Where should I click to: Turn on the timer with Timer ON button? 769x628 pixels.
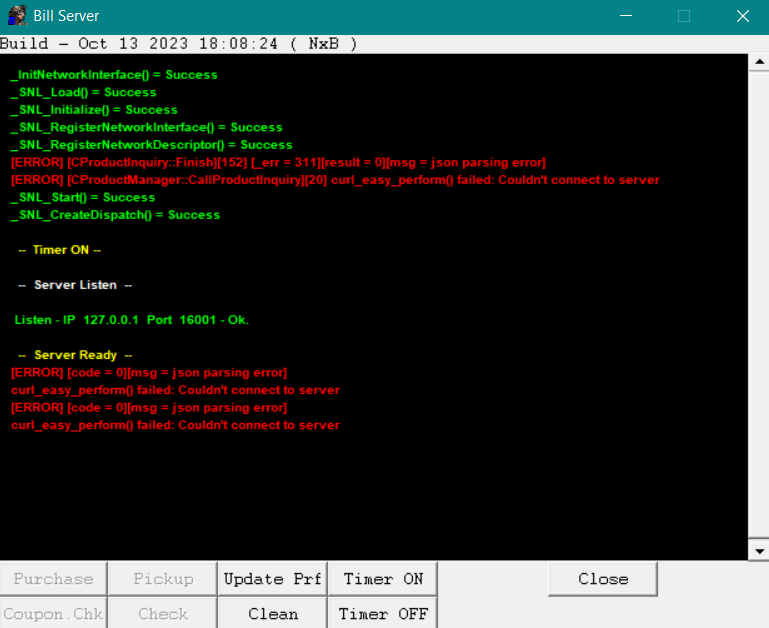tap(383, 579)
